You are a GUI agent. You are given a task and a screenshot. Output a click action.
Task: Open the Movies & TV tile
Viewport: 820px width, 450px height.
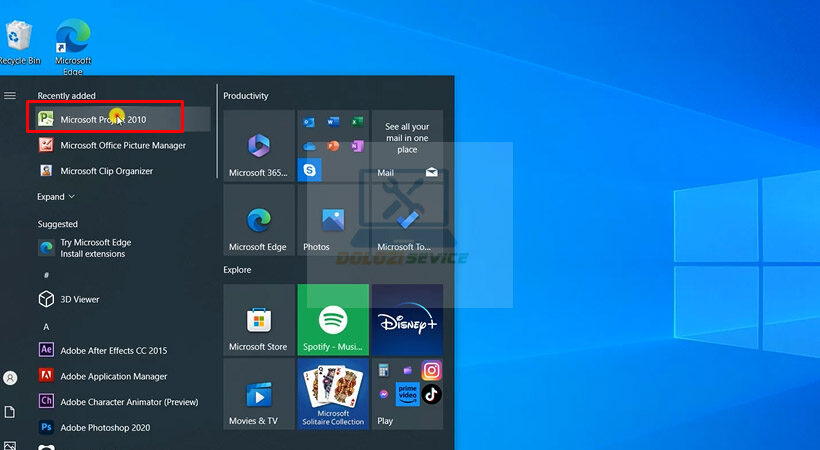258,394
